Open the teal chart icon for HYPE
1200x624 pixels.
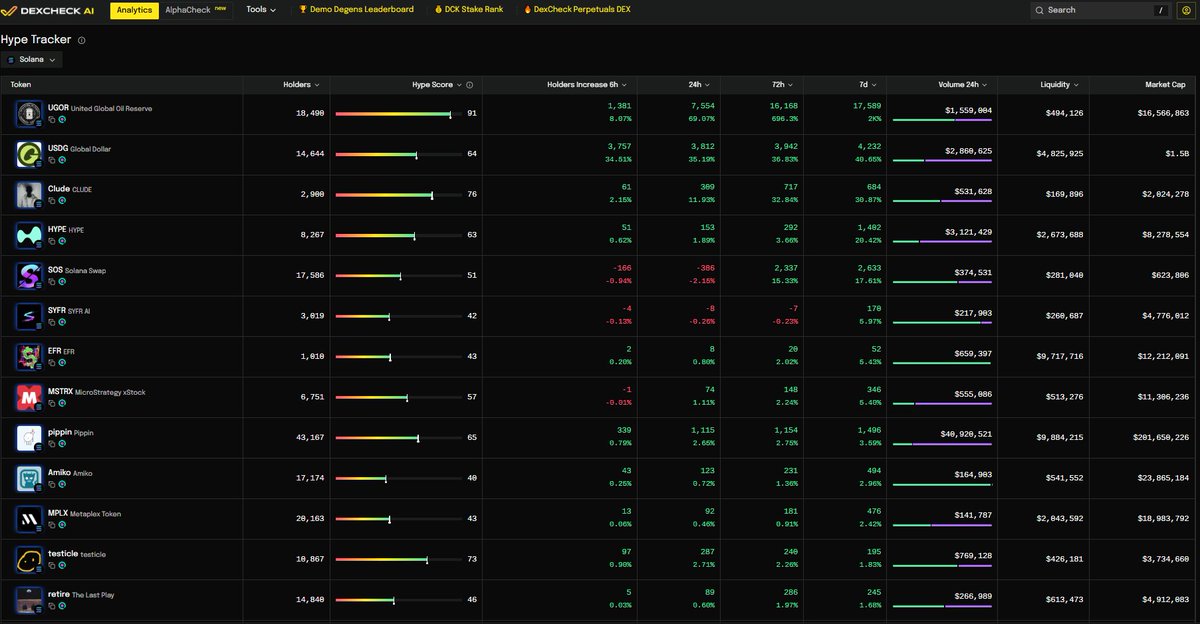click(62, 239)
